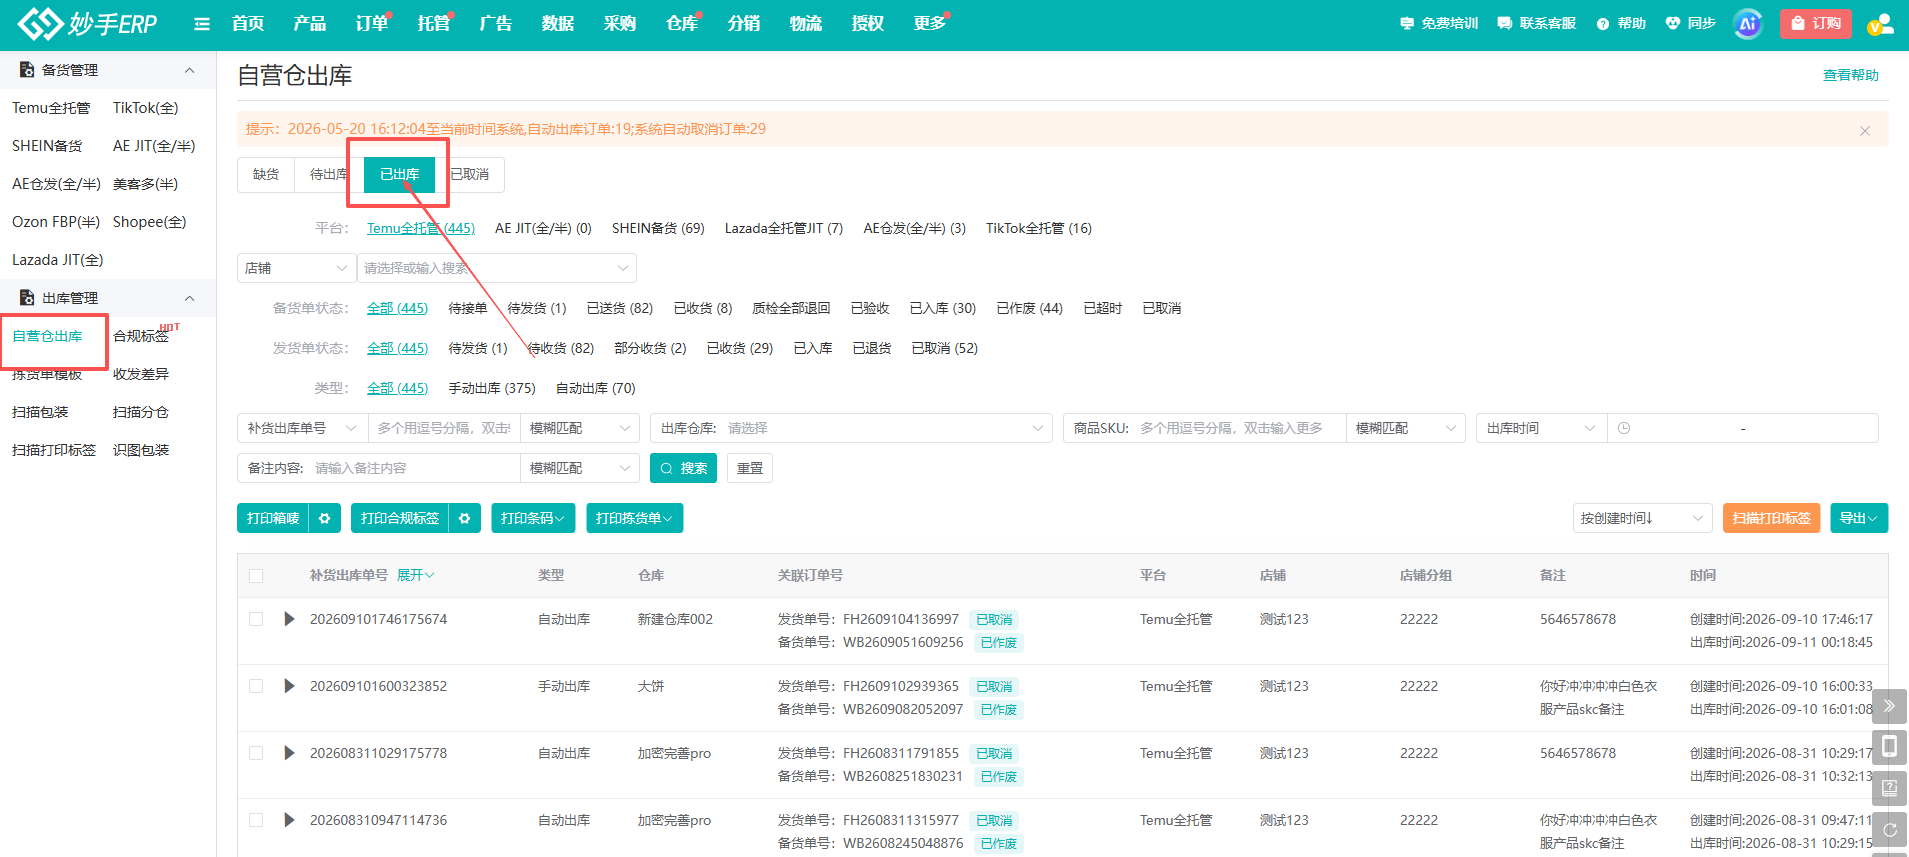Click the user avatar icon

[1881, 24]
